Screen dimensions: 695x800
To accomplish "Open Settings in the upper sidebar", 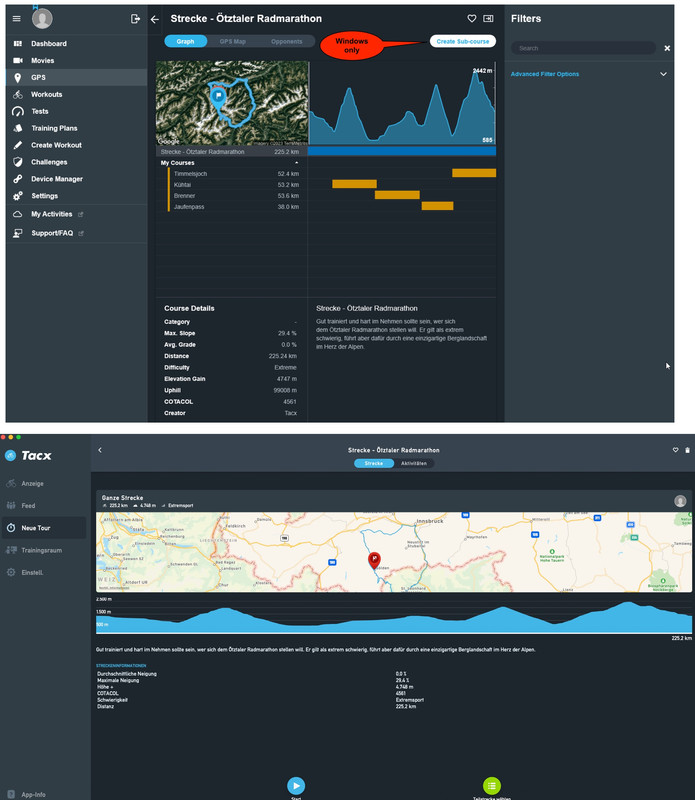I will click(x=77, y=196).
